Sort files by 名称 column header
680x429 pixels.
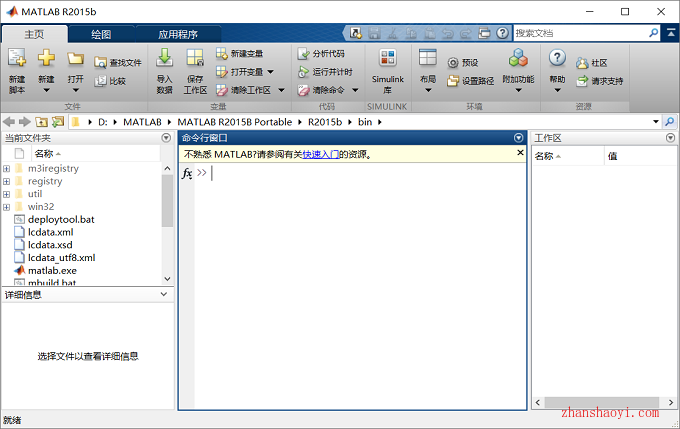(x=96, y=154)
